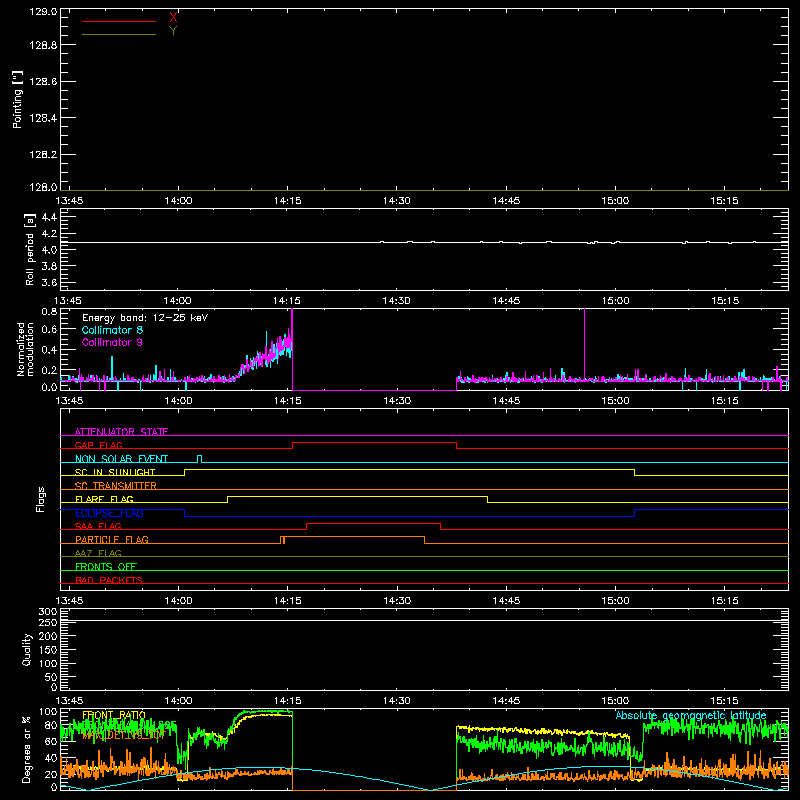This screenshot has height=800, width=800.
Task: Click the 14:30 label under the Pointing plot
Action: point(396,201)
